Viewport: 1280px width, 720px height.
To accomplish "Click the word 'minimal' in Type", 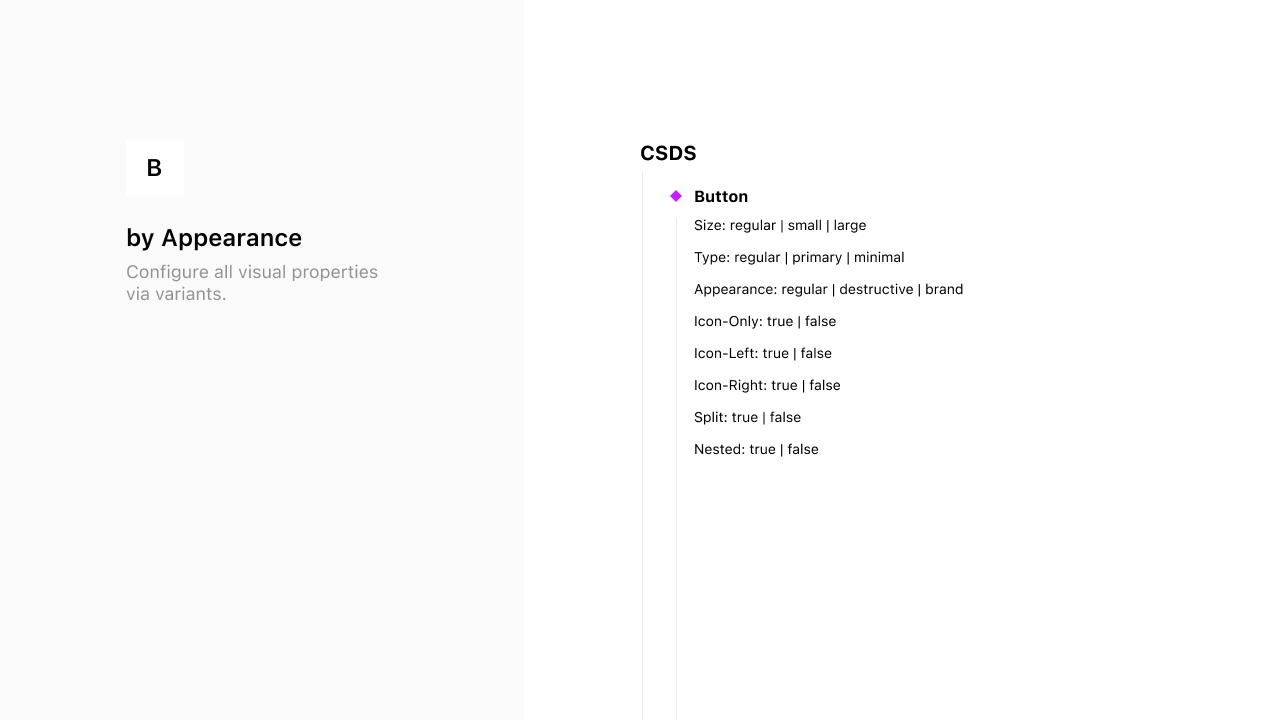I will (879, 257).
